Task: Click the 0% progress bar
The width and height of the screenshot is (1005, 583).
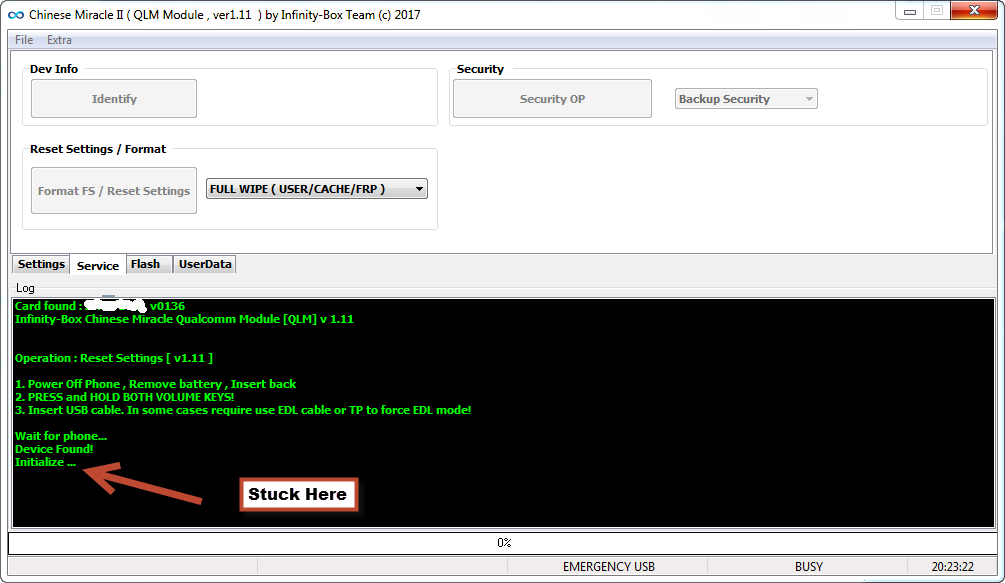Action: 503,543
